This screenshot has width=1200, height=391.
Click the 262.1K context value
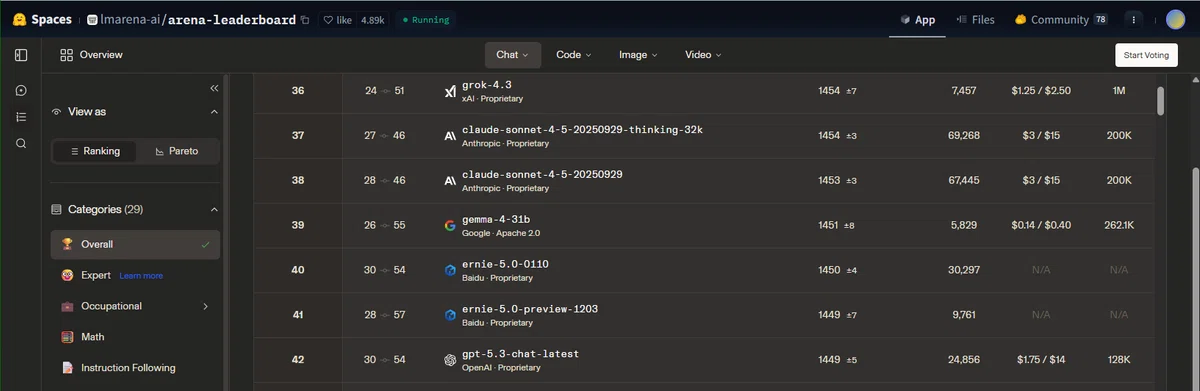tap(1119, 226)
